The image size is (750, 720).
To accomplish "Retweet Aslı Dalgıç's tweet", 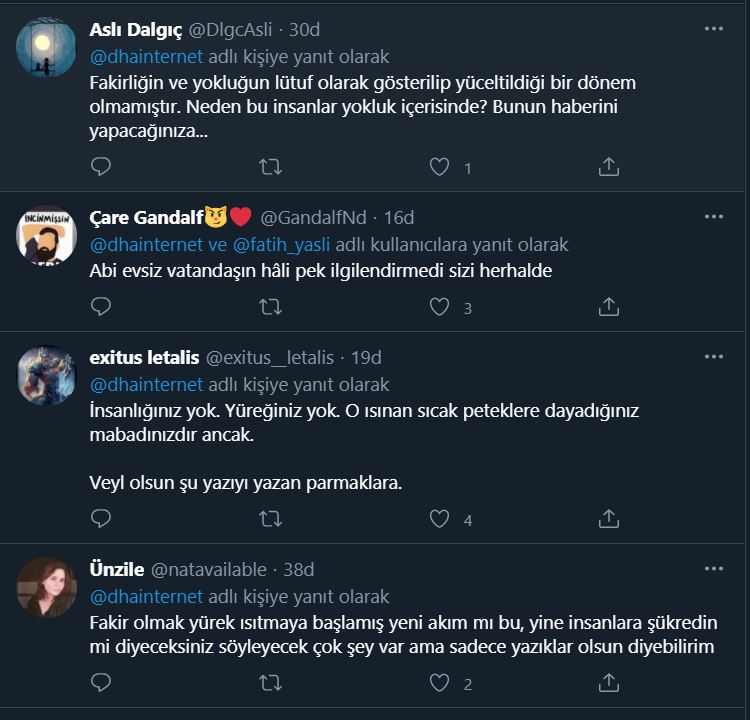I will (x=270, y=167).
